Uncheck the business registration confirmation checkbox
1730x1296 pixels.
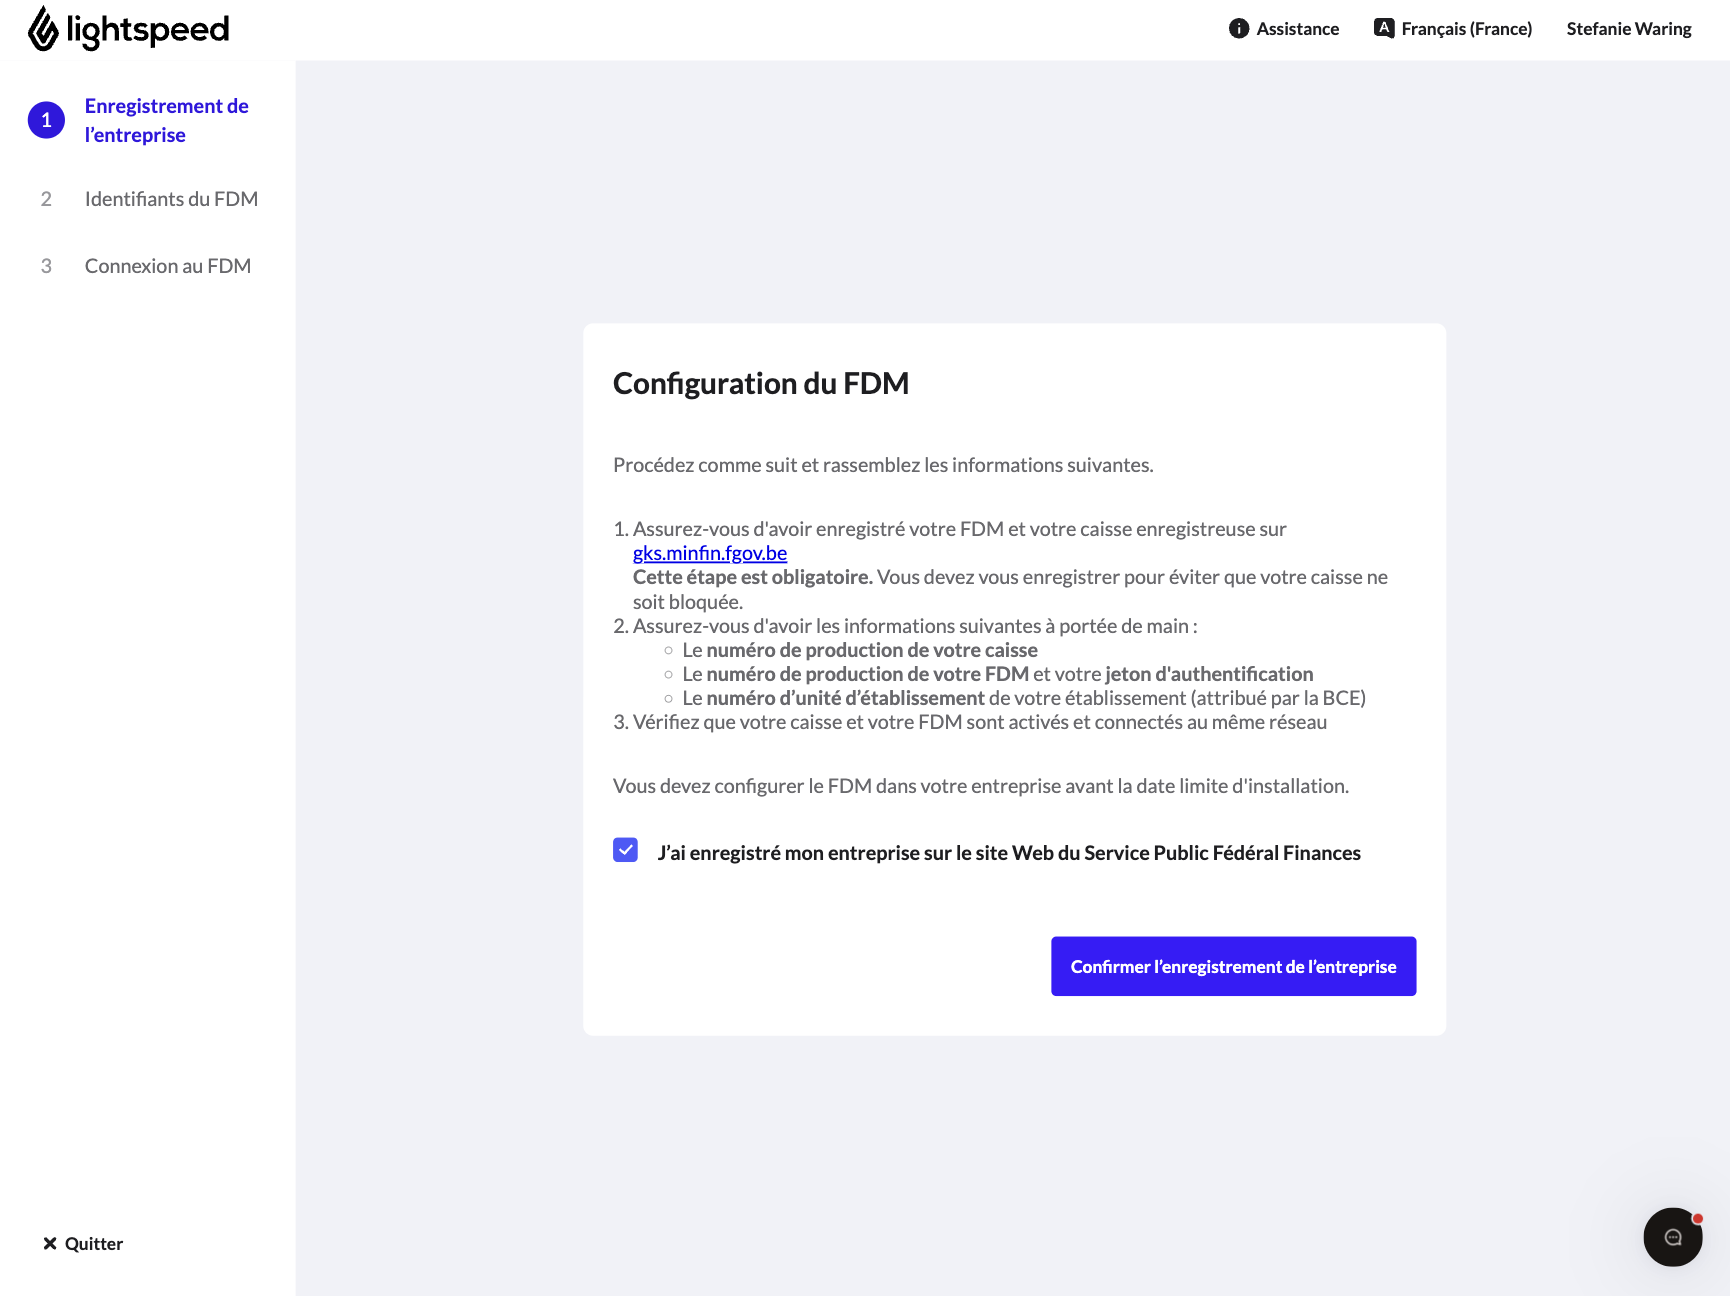coord(626,850)
